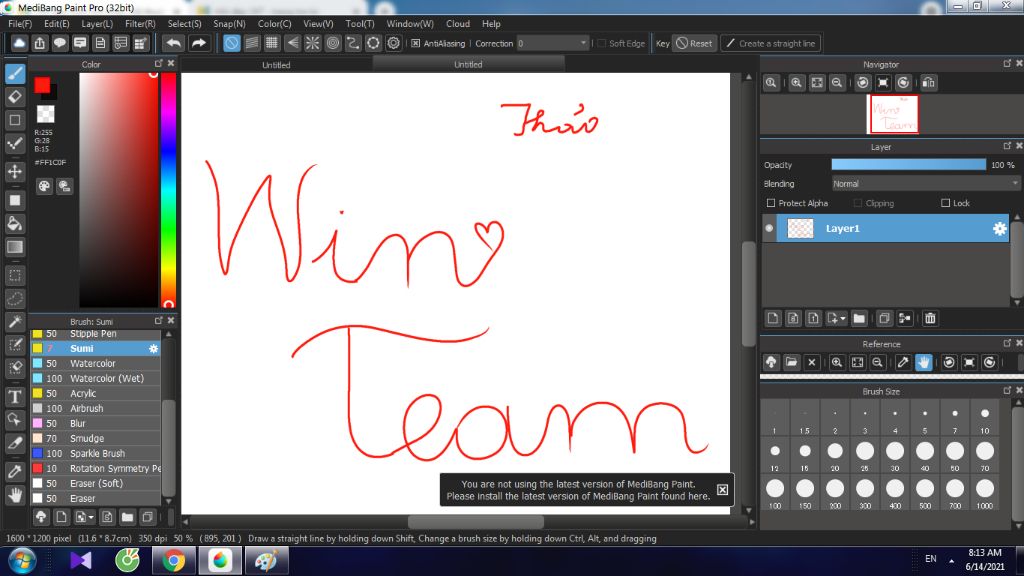Open the color palette icon in Color panel
This screenshot has width=1024, height=576.
[x=44, y=186]
